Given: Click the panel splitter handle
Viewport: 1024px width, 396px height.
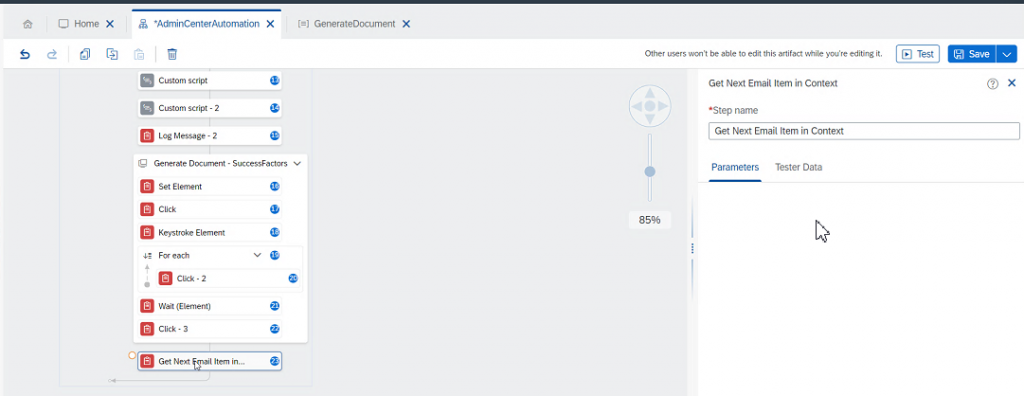Looking at the screenshot, I should click(692, 248).
